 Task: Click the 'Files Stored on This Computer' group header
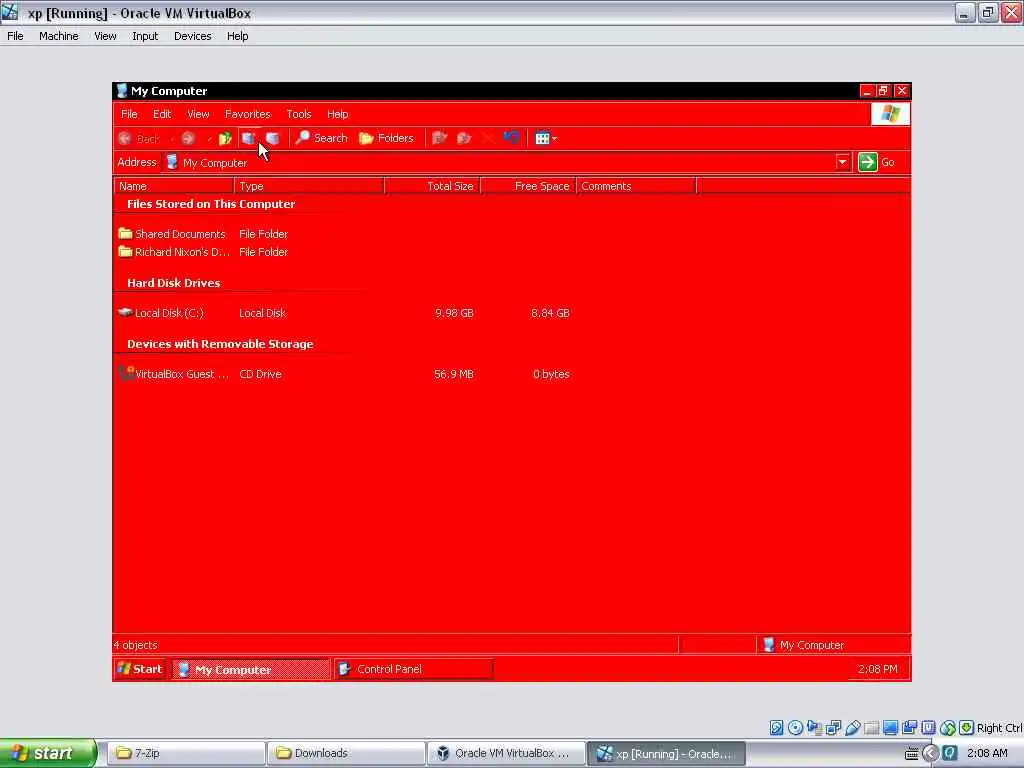211,204
